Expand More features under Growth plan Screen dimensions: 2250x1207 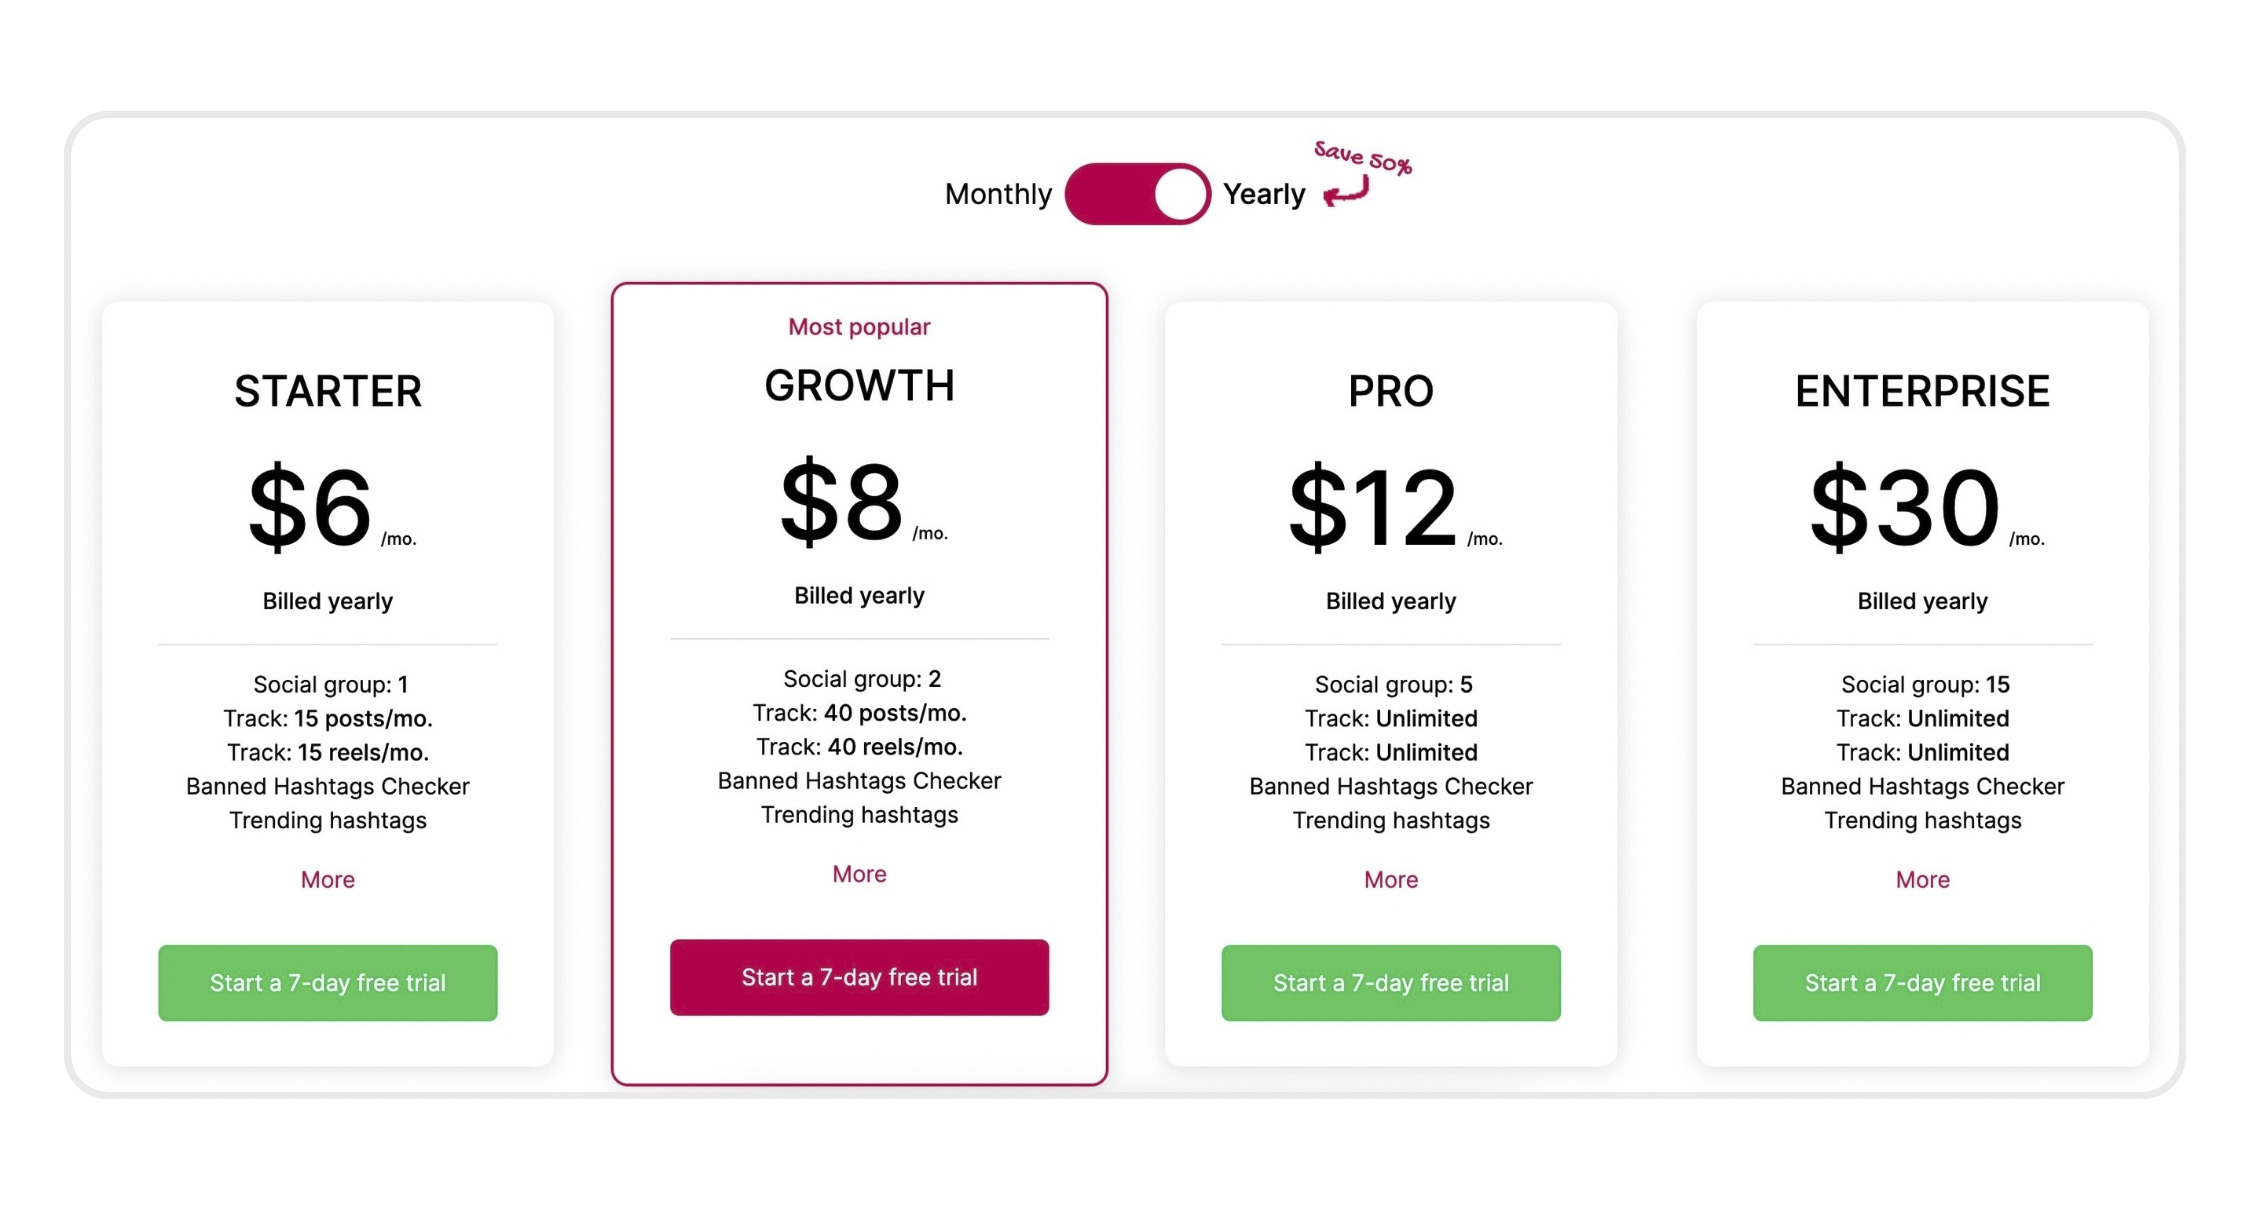coord(859,874)
